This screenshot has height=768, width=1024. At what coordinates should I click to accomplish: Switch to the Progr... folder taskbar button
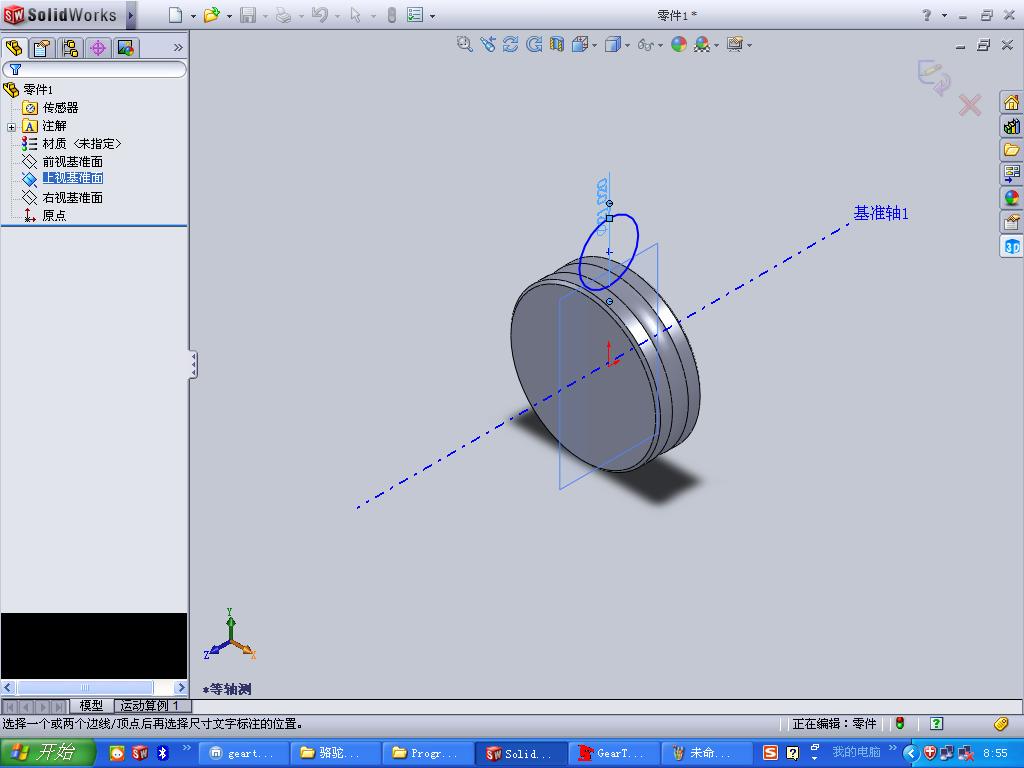[x=428, y=753]
